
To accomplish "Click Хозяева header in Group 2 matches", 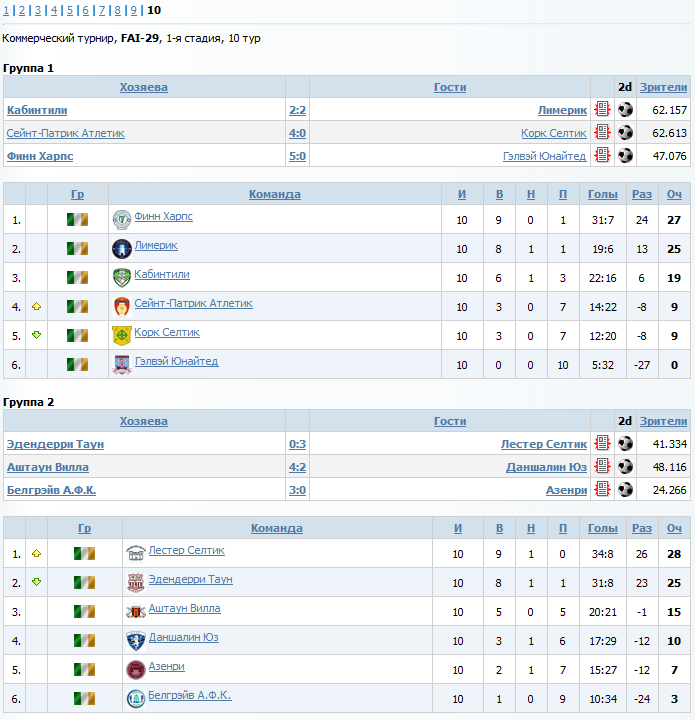I will [144, 421].
